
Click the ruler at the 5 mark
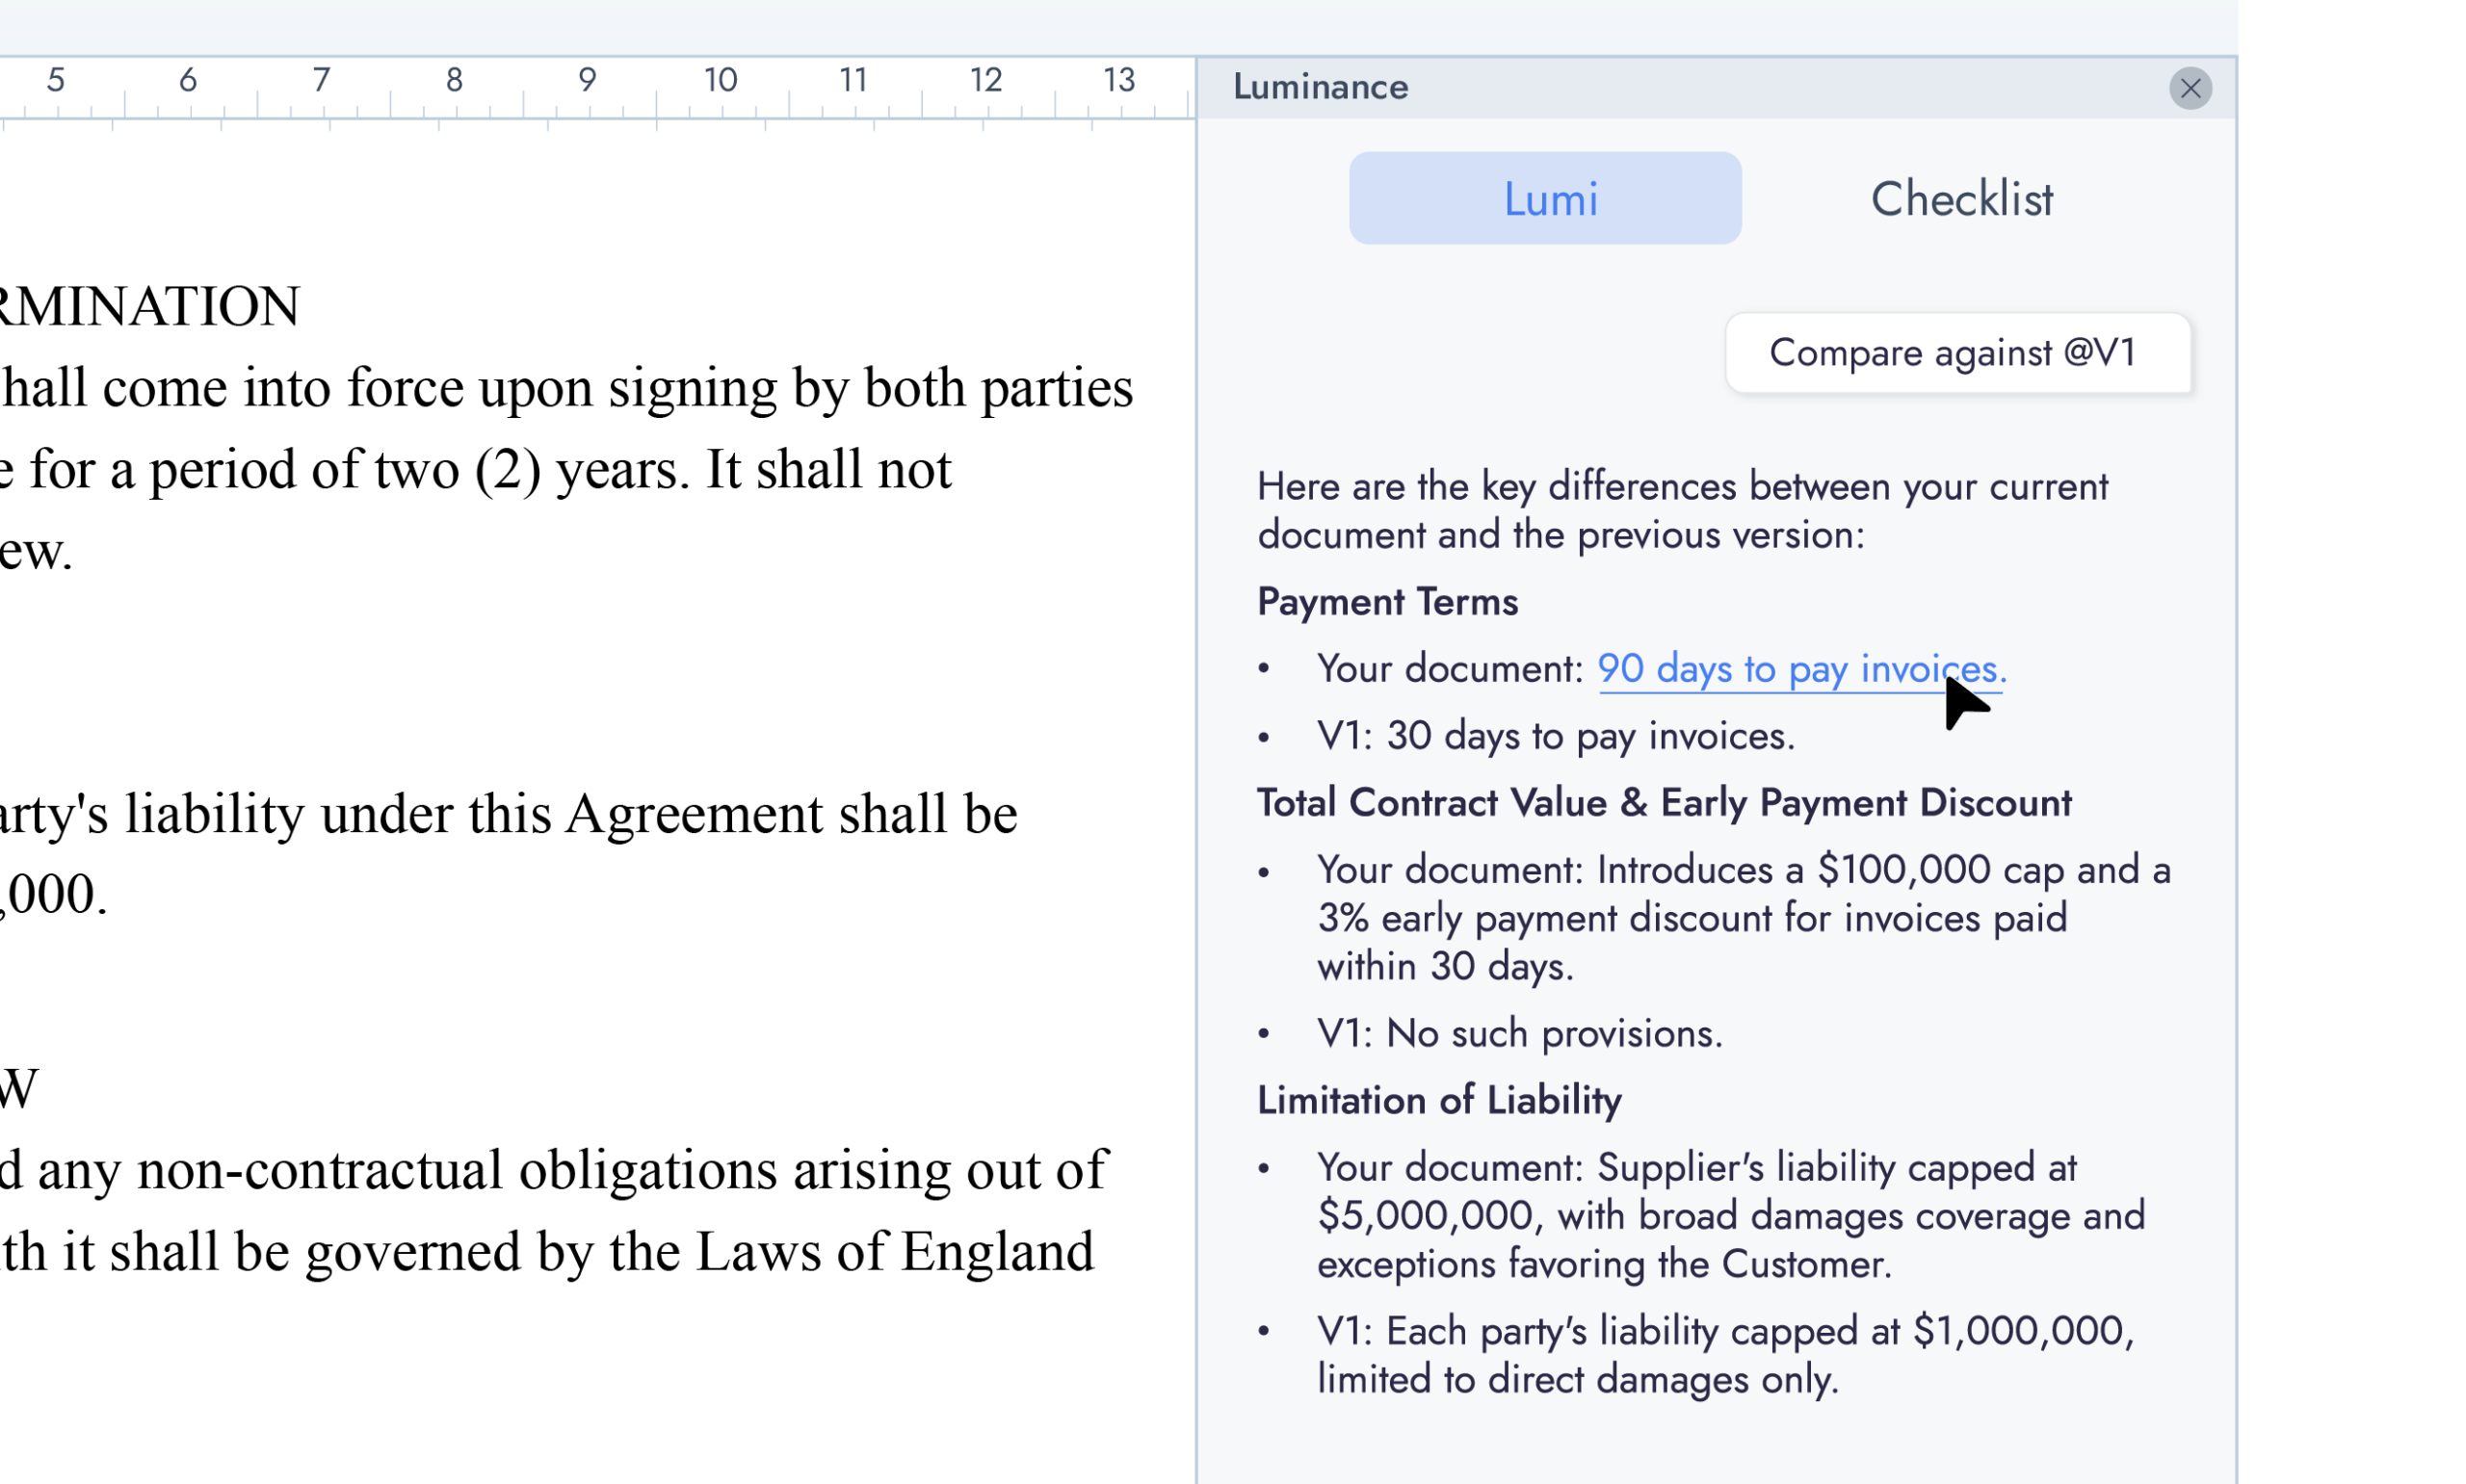click(56, 80)
